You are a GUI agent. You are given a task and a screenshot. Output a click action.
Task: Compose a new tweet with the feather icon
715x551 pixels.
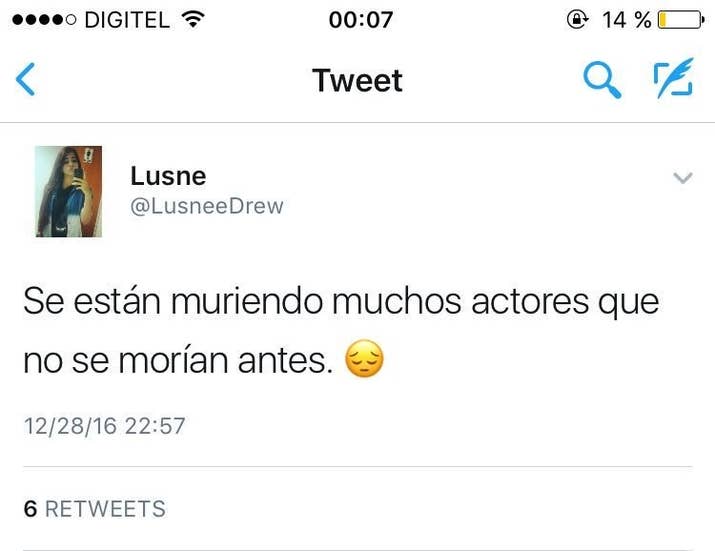pos(674,78)
